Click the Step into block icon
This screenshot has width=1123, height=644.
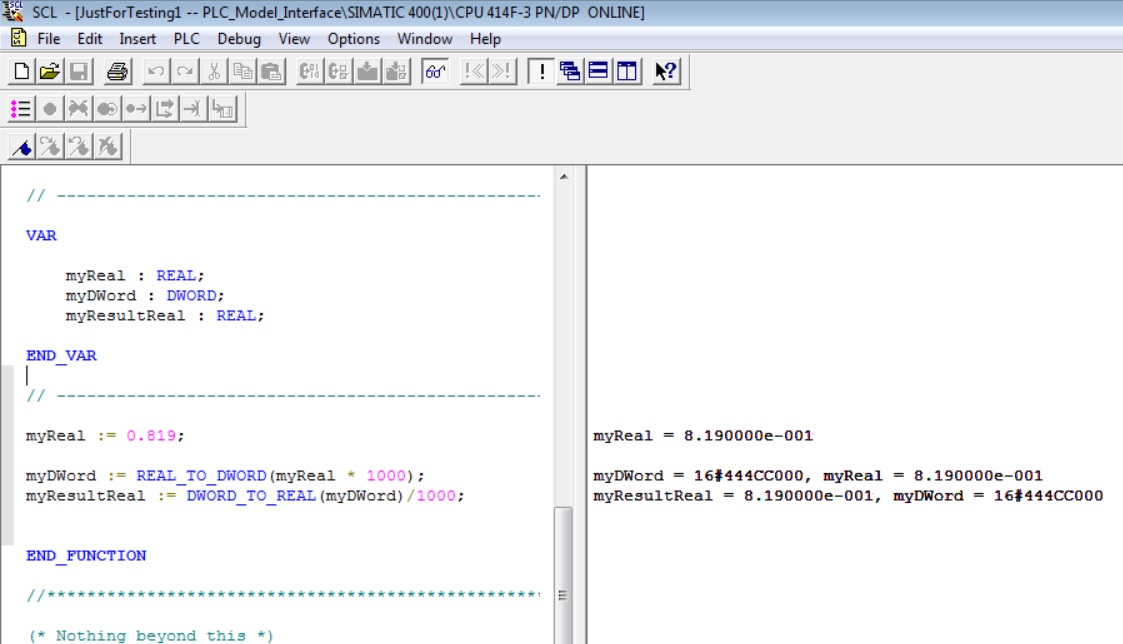pos(223,109)
